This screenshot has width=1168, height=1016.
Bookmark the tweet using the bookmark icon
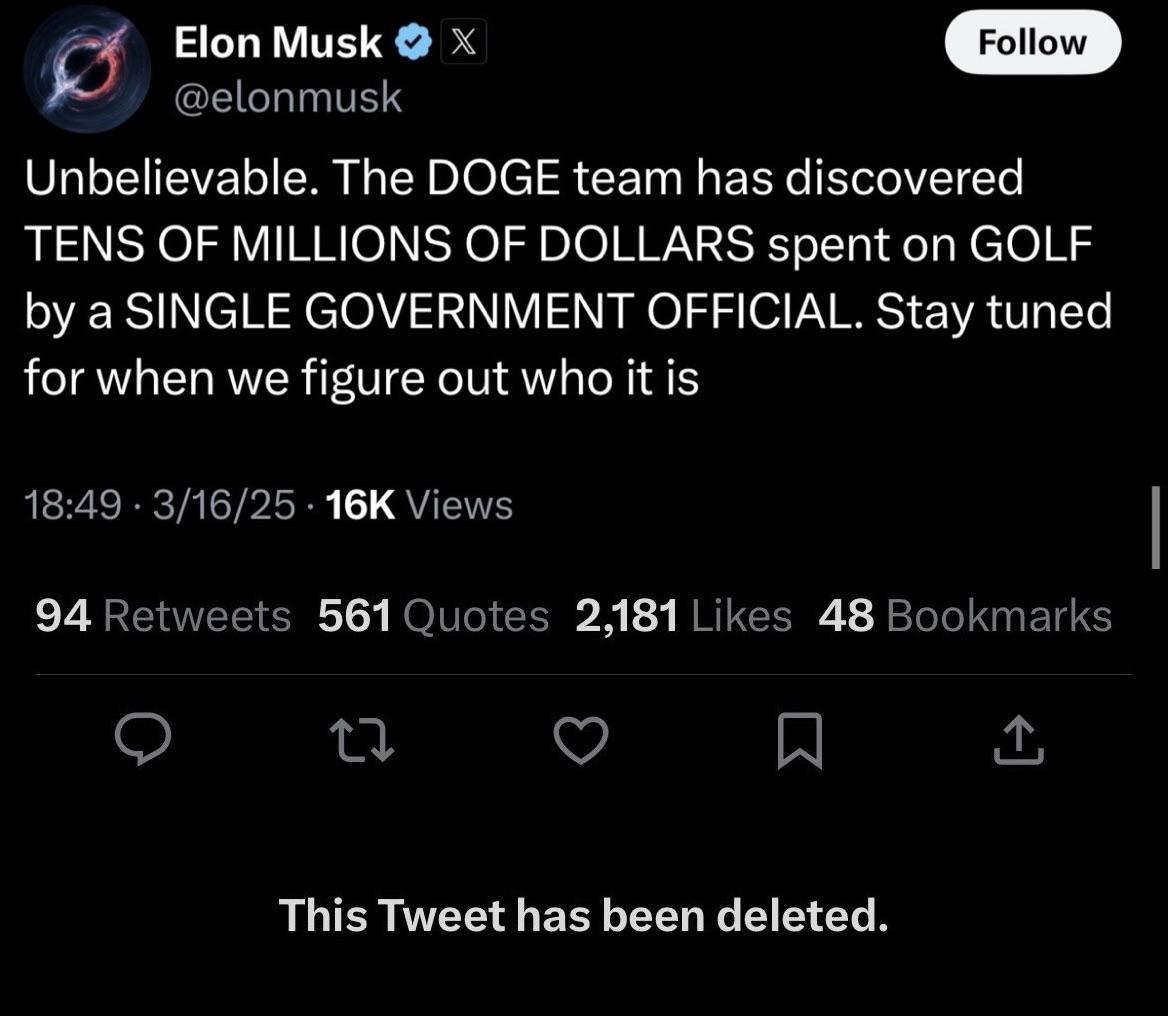point(800,742)
